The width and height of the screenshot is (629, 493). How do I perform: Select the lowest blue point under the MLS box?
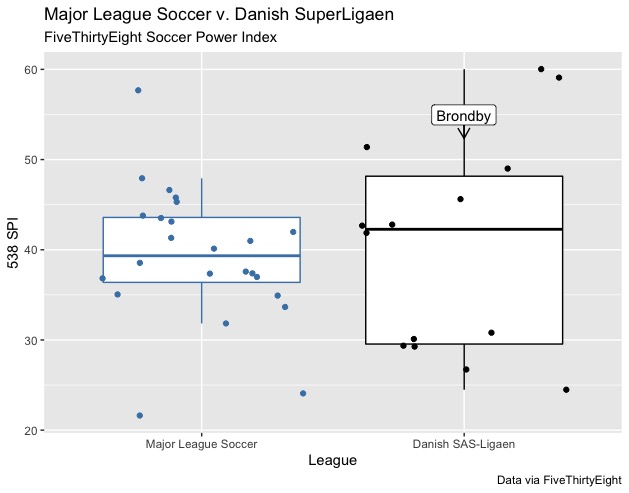pyautogui.click(x=139, y=415)
